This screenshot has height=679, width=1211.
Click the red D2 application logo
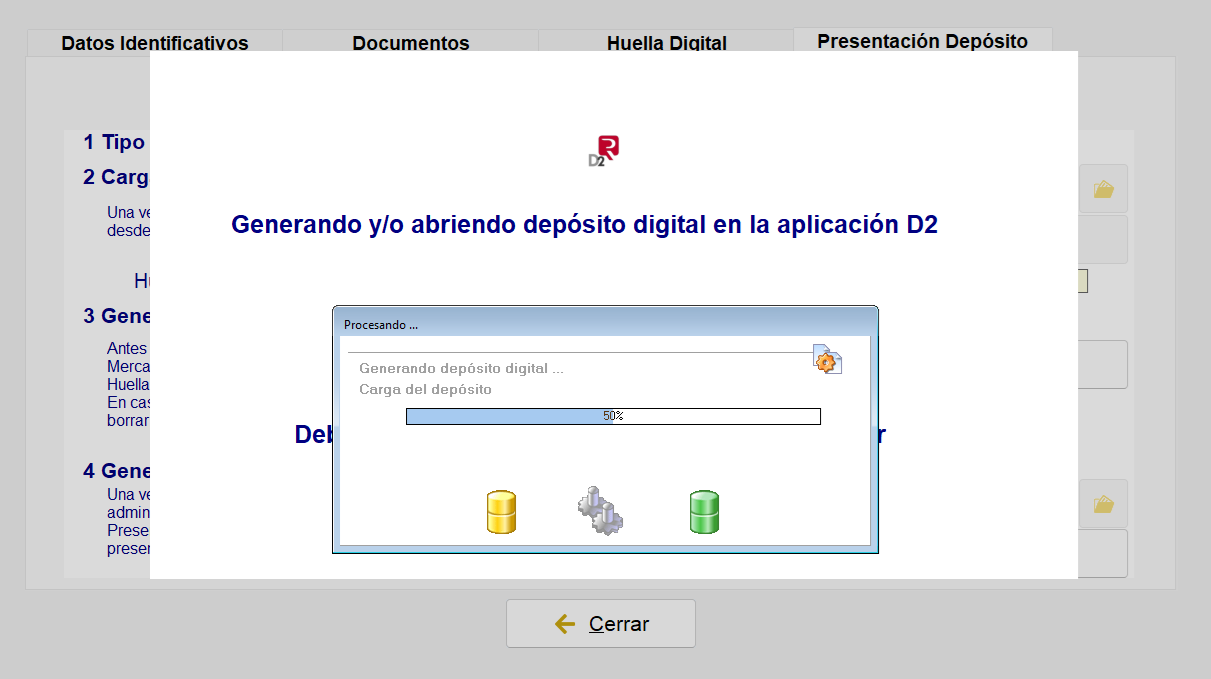[604, 151]
